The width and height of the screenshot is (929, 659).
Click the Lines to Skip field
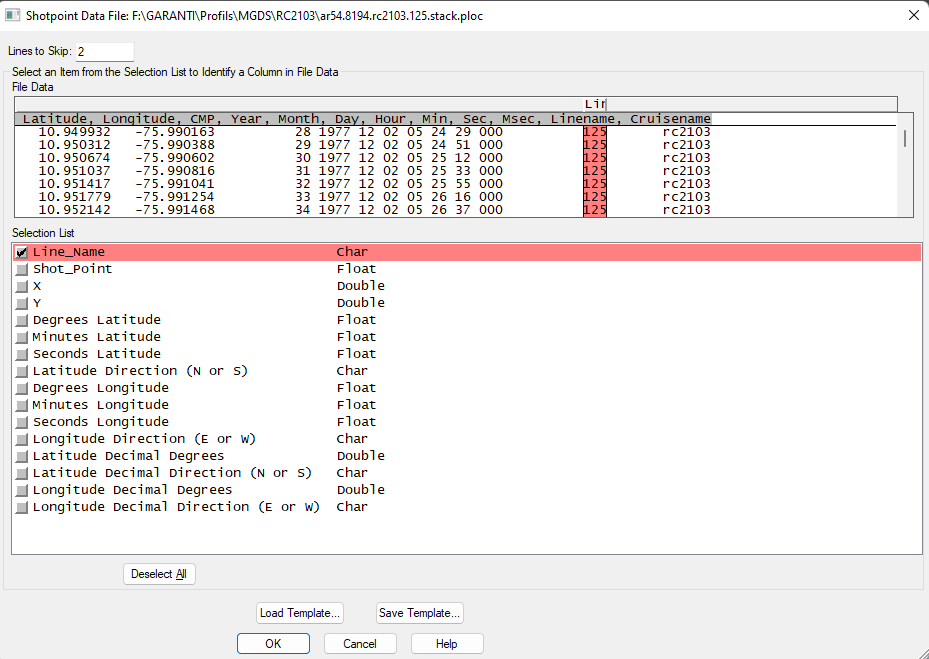coord(103,51)
